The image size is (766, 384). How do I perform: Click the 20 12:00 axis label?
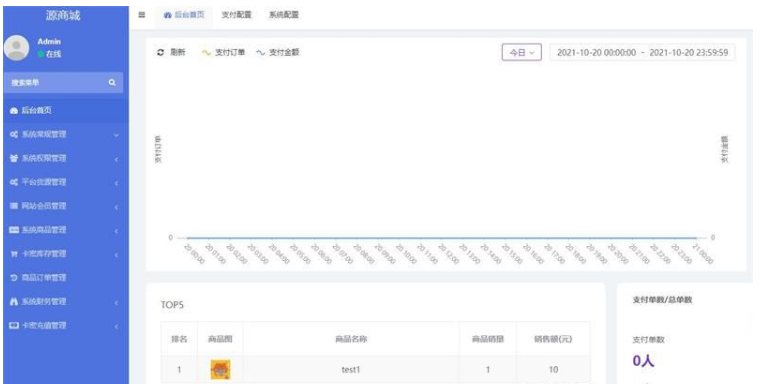tap(449, 254)
